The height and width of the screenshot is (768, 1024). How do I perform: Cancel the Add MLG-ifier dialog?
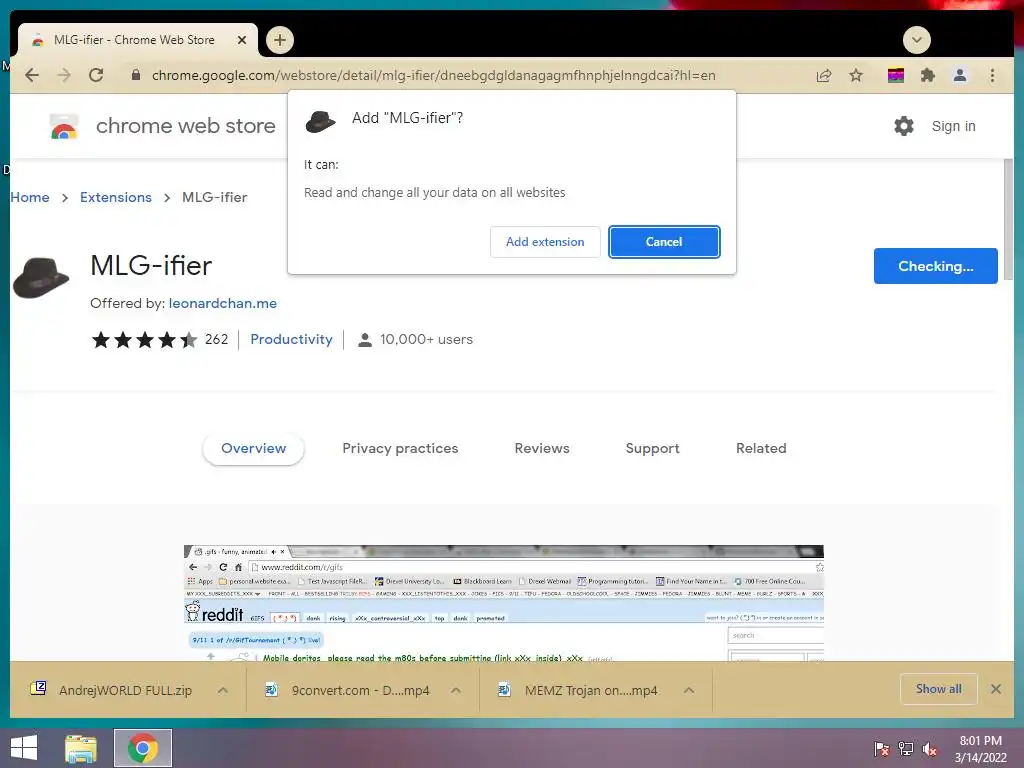(664, 242)
